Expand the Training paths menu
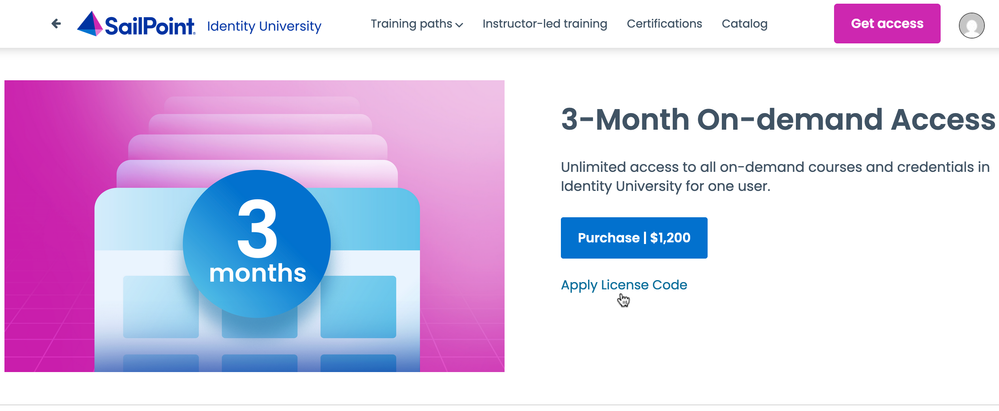The image size is (999, 411). [411, 24]
